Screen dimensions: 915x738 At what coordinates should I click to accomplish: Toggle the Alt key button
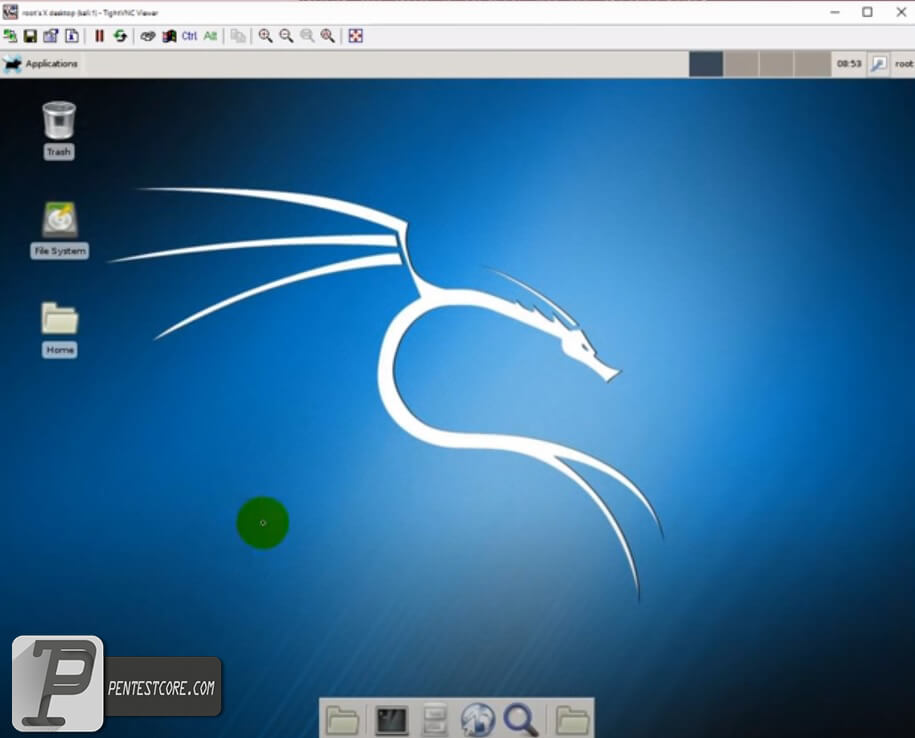(x=210, y=36)
